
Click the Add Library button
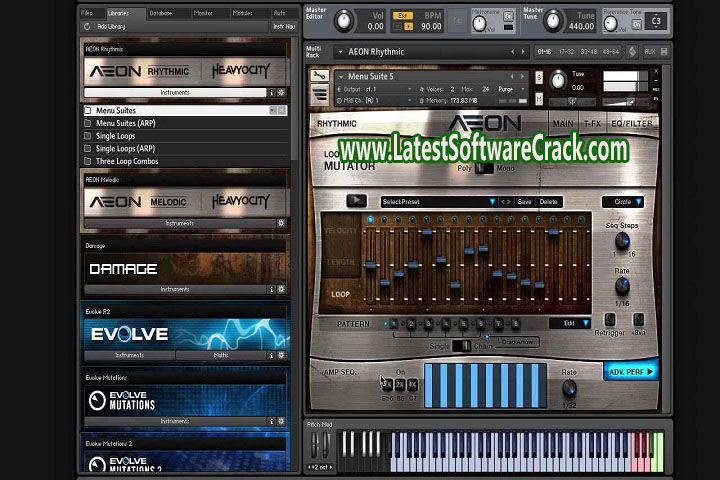tap(111, 26)
